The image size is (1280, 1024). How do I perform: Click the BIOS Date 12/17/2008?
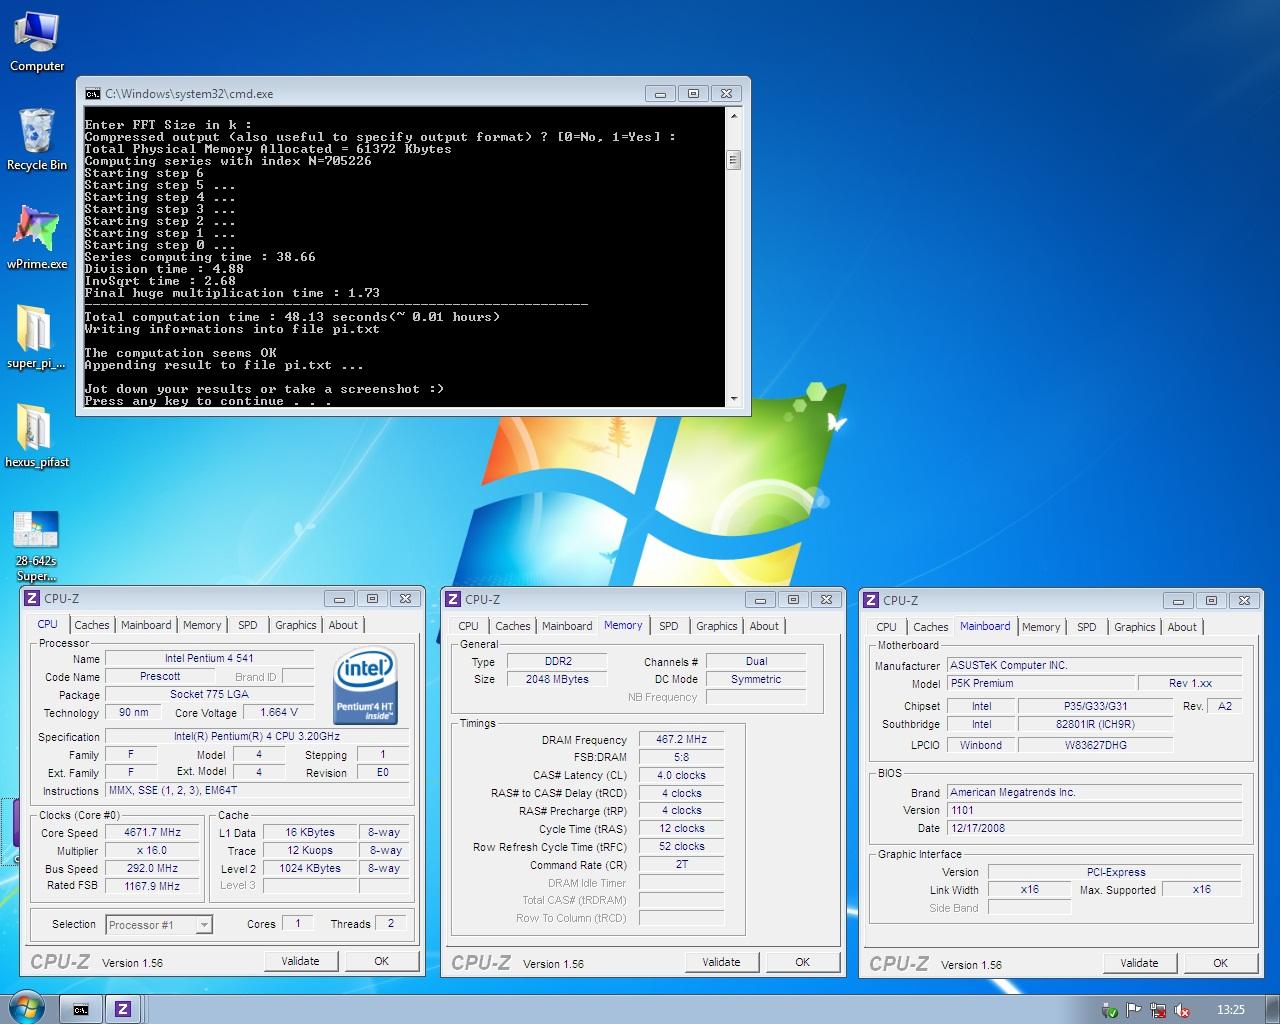[x=1094, y=828]
